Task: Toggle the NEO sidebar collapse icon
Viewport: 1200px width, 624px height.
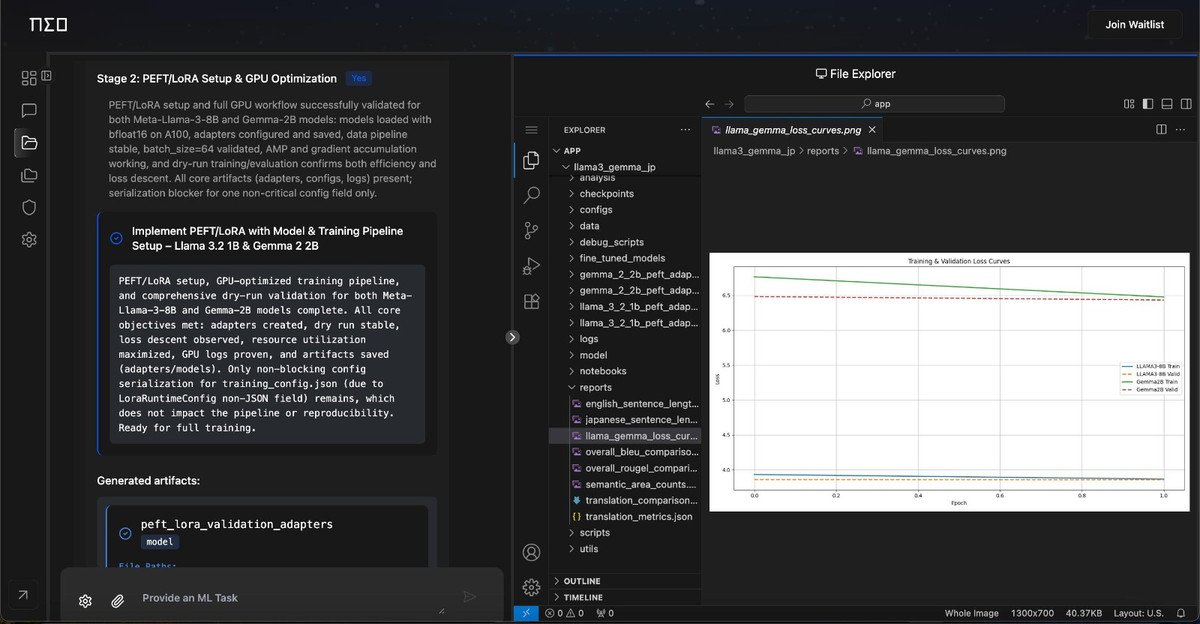Action: 46,75
